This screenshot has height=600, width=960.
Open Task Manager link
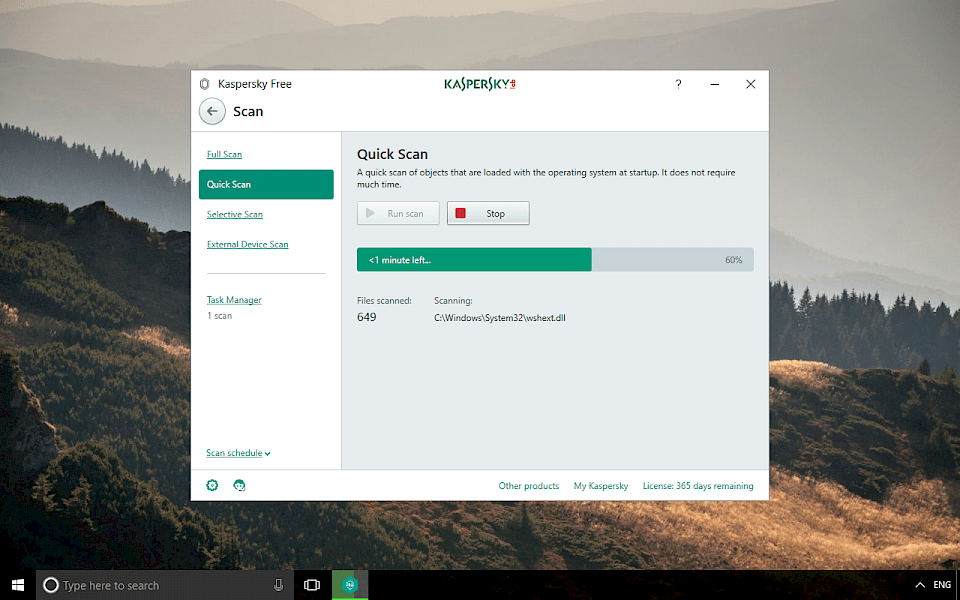[234, 300]
